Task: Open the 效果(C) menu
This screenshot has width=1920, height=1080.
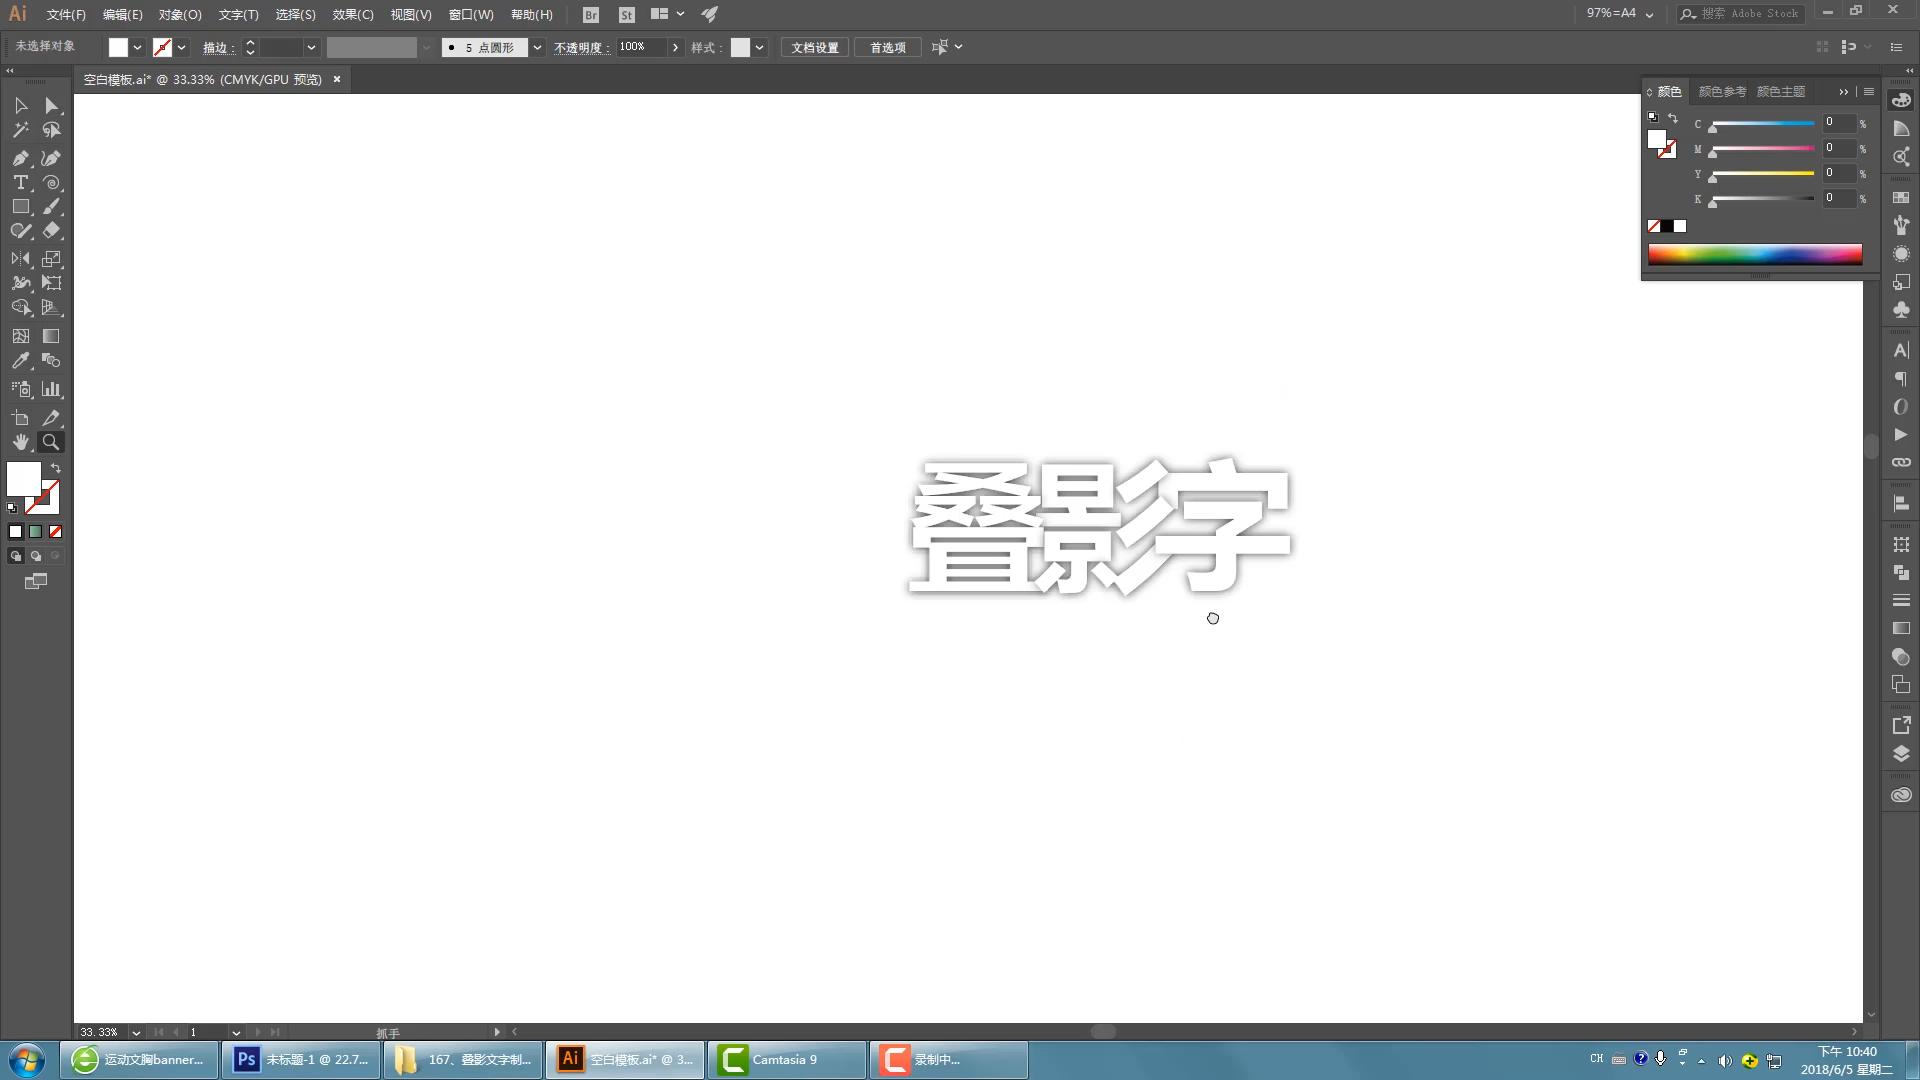Action: tap(352, 15)
